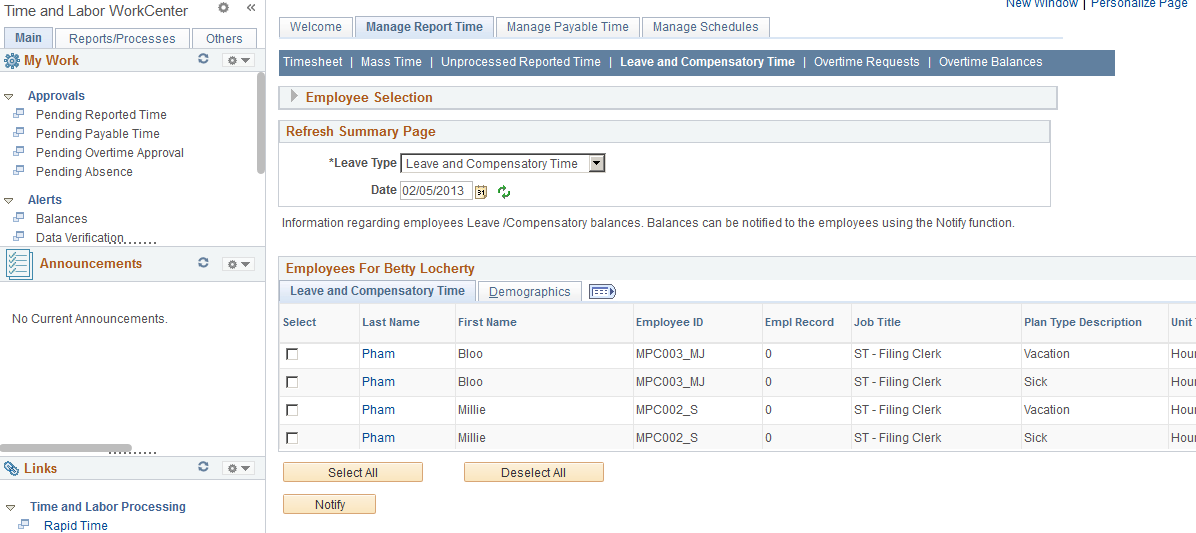Screen dimensions: 1196x533
Task: Go to Timesheet in the blue bar
Action: [313, 62]
